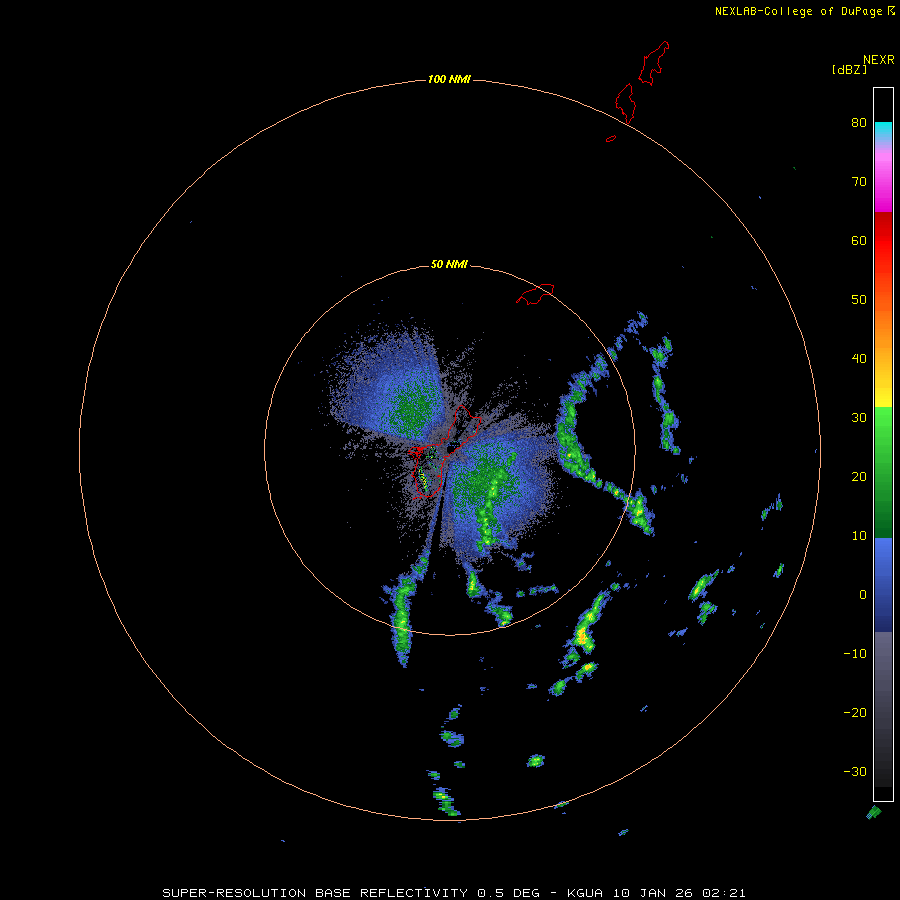The height and width of the screenshot is (900, 900).
Task: Click the -20 value on the dBZ scale
Action: [x=855, y=713]
